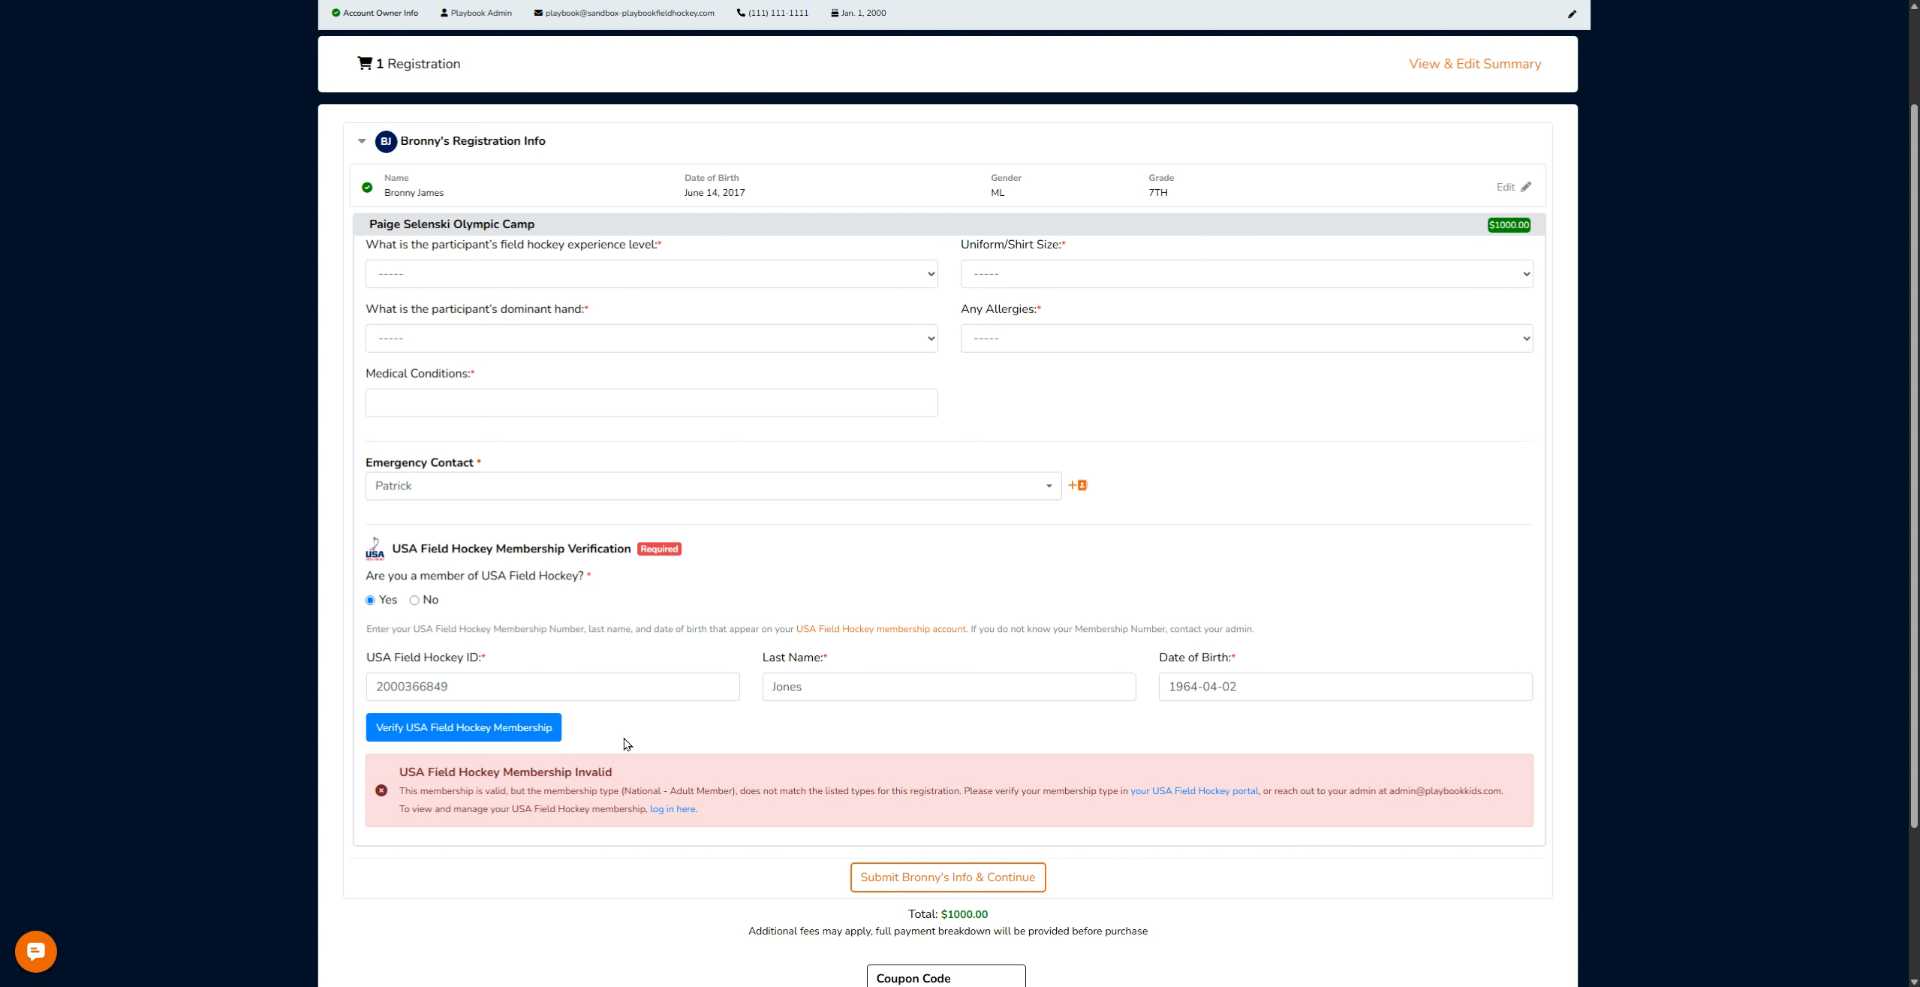Select Yes for USA Field Hockey member
1920x987 pixels.
point(370,600)
